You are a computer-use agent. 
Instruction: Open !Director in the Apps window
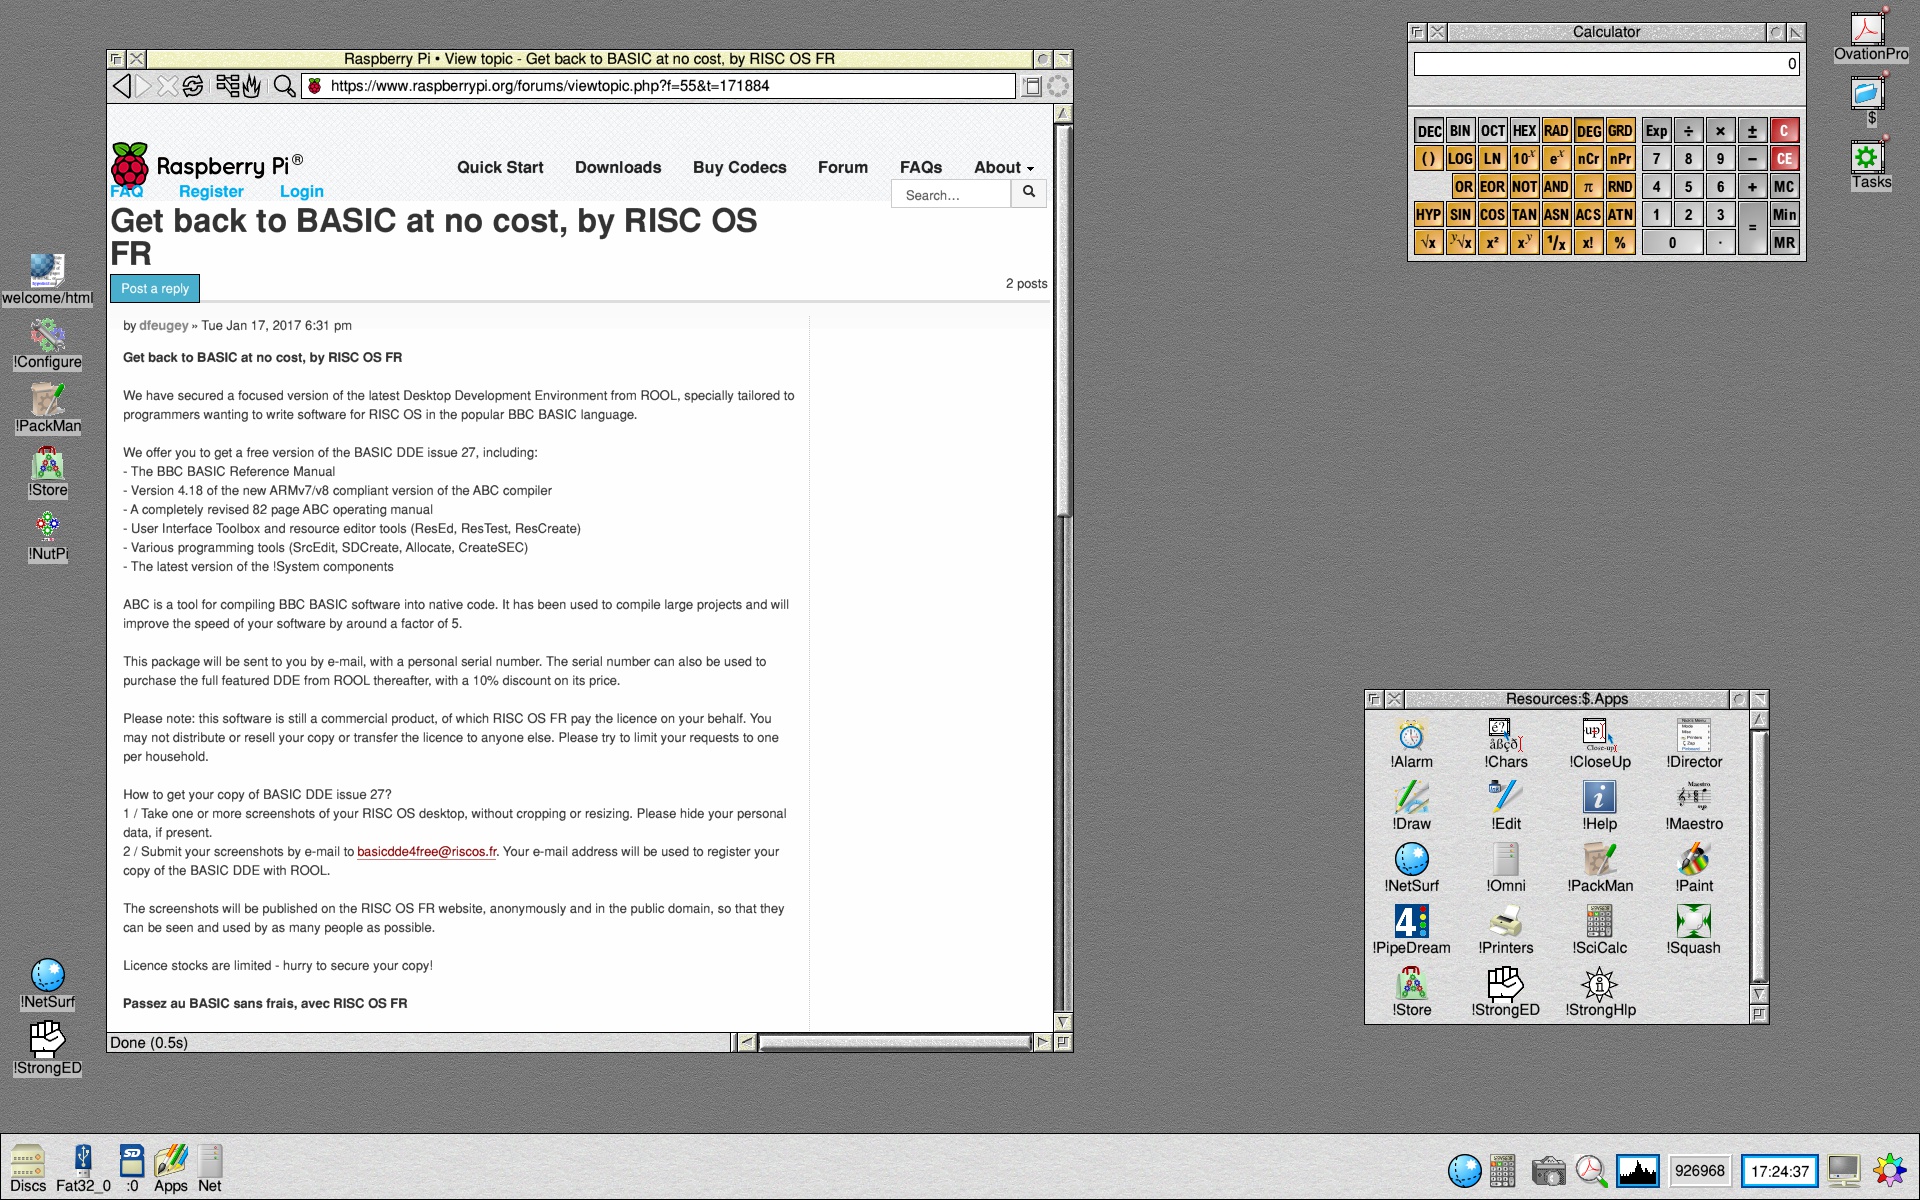1694,744
